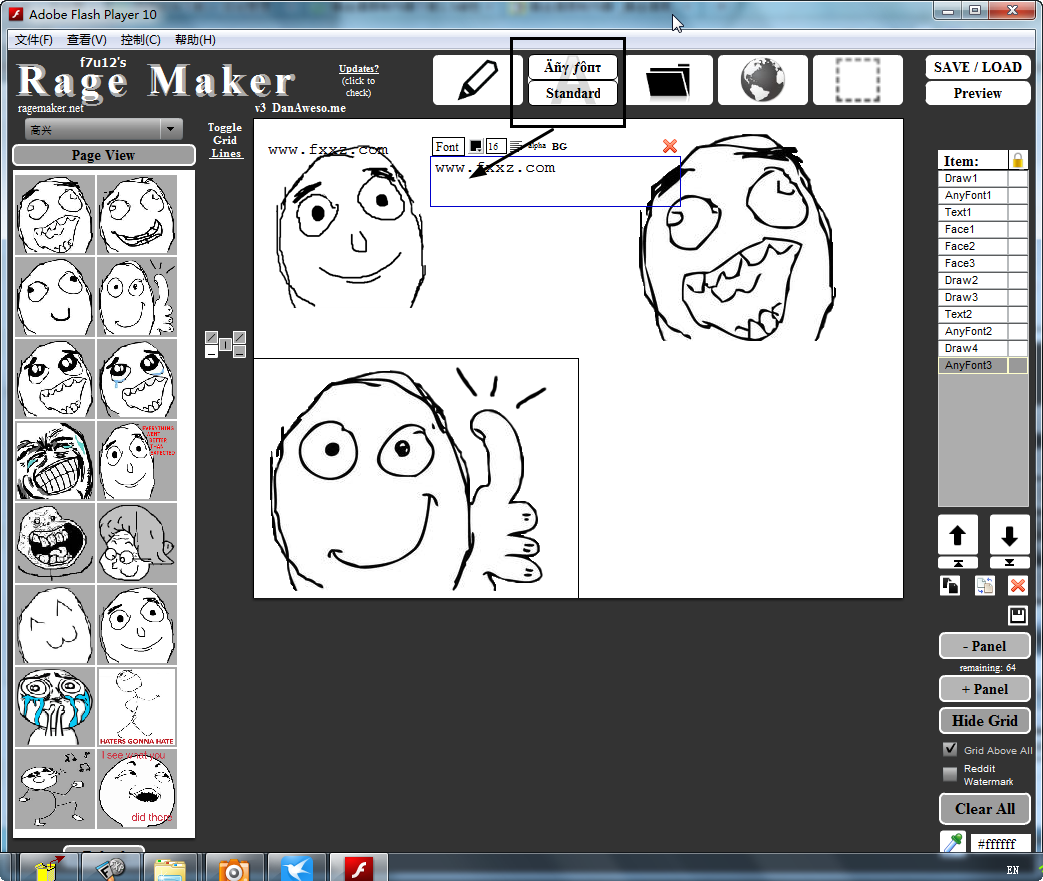
Task: Select the dashed rectangle selection tool
Action: tap(858, 80)
